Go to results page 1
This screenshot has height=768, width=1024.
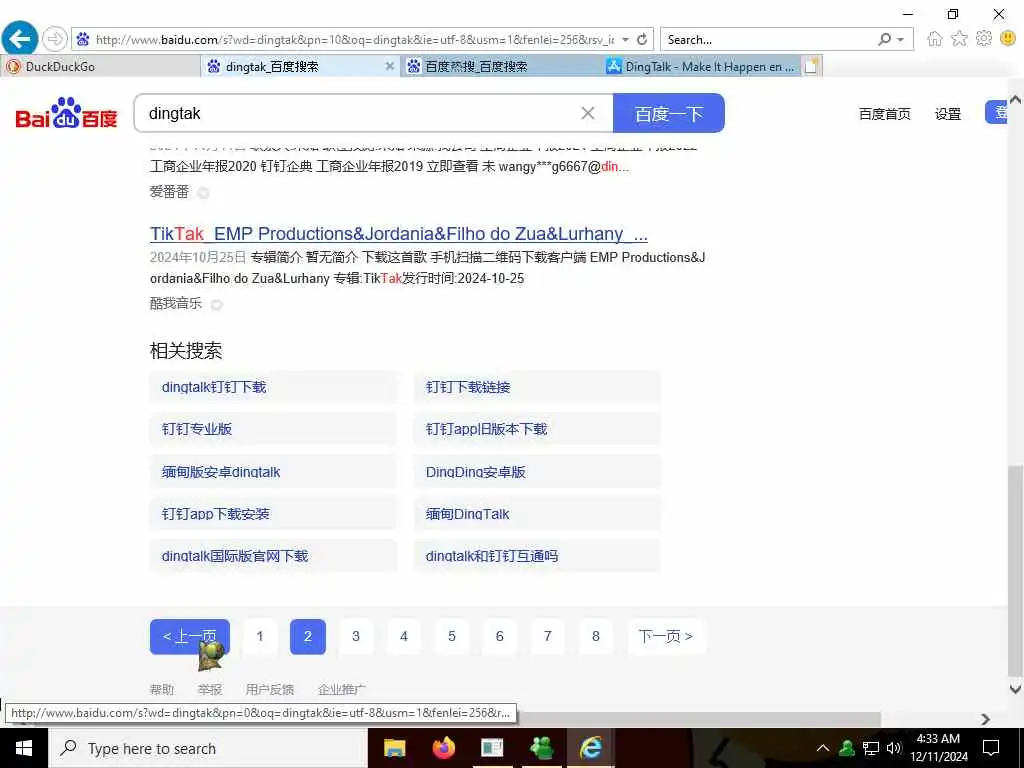point(260,636)
